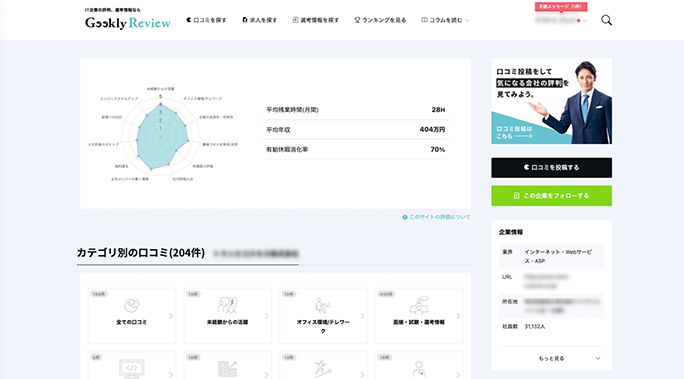This screenshot has height=379, width=684.
Task: Click the black 口コミを投稿する button
Action: pos(551,167)
